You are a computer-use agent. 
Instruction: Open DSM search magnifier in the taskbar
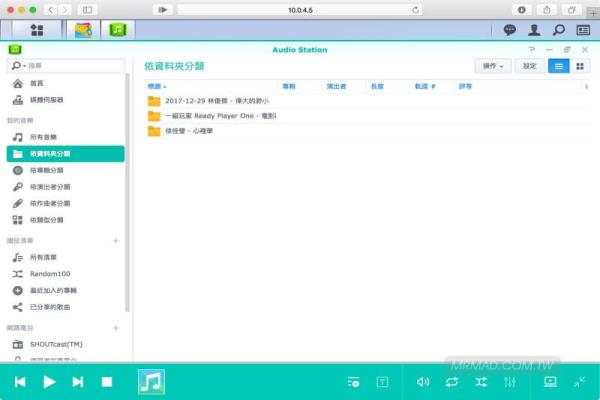(x=559, y=30)
